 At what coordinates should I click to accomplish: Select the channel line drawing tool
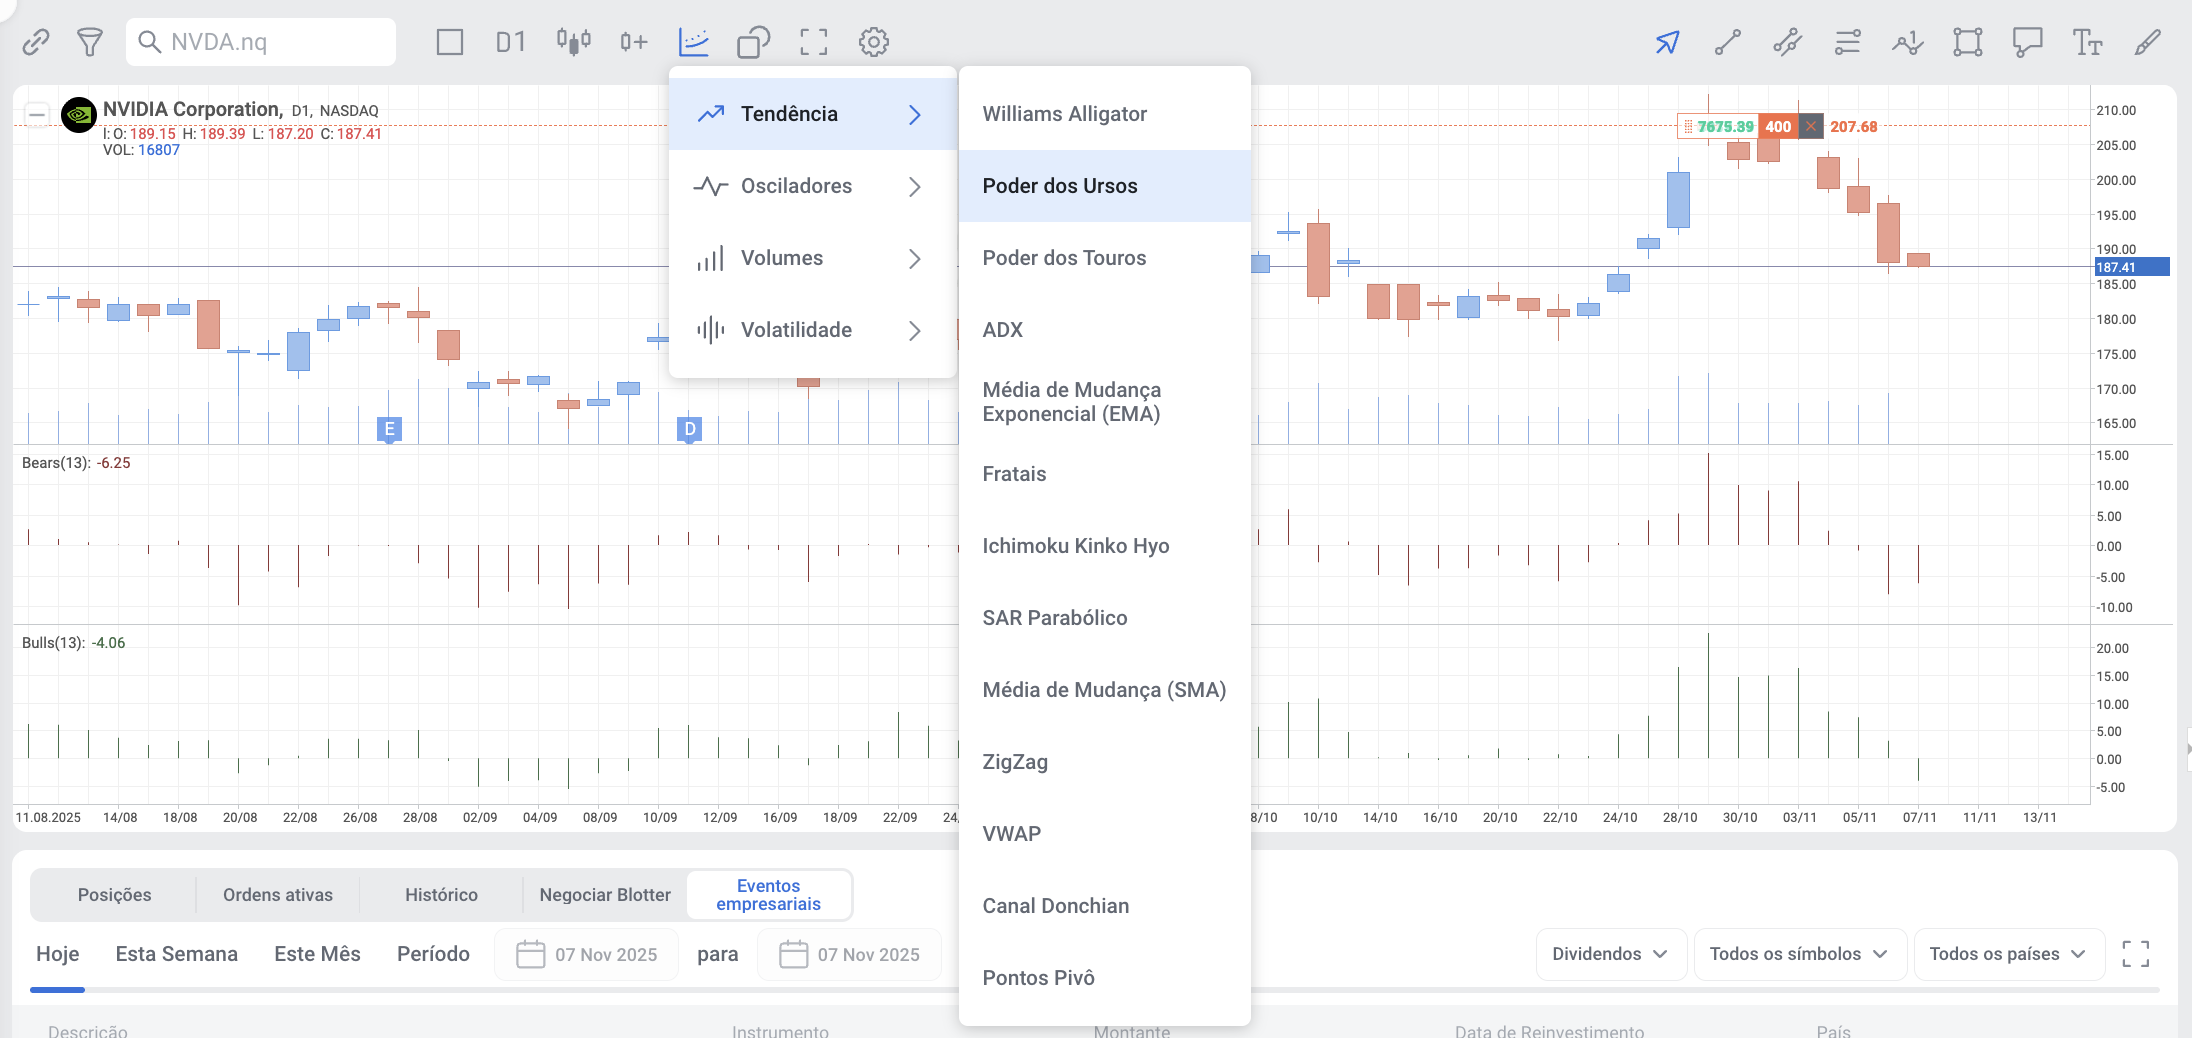(1788, 42)
